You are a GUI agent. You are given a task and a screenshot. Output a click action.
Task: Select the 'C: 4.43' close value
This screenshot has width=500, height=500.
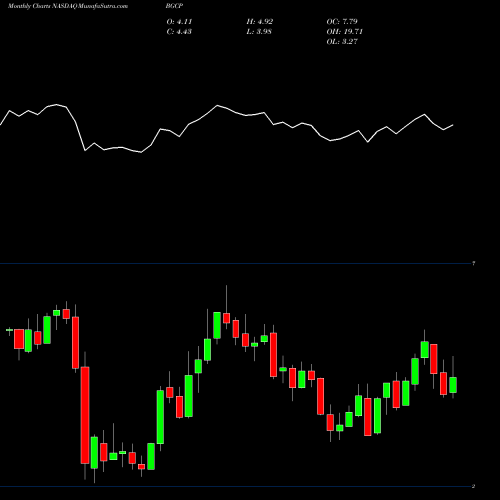click(x=179, y=32)
